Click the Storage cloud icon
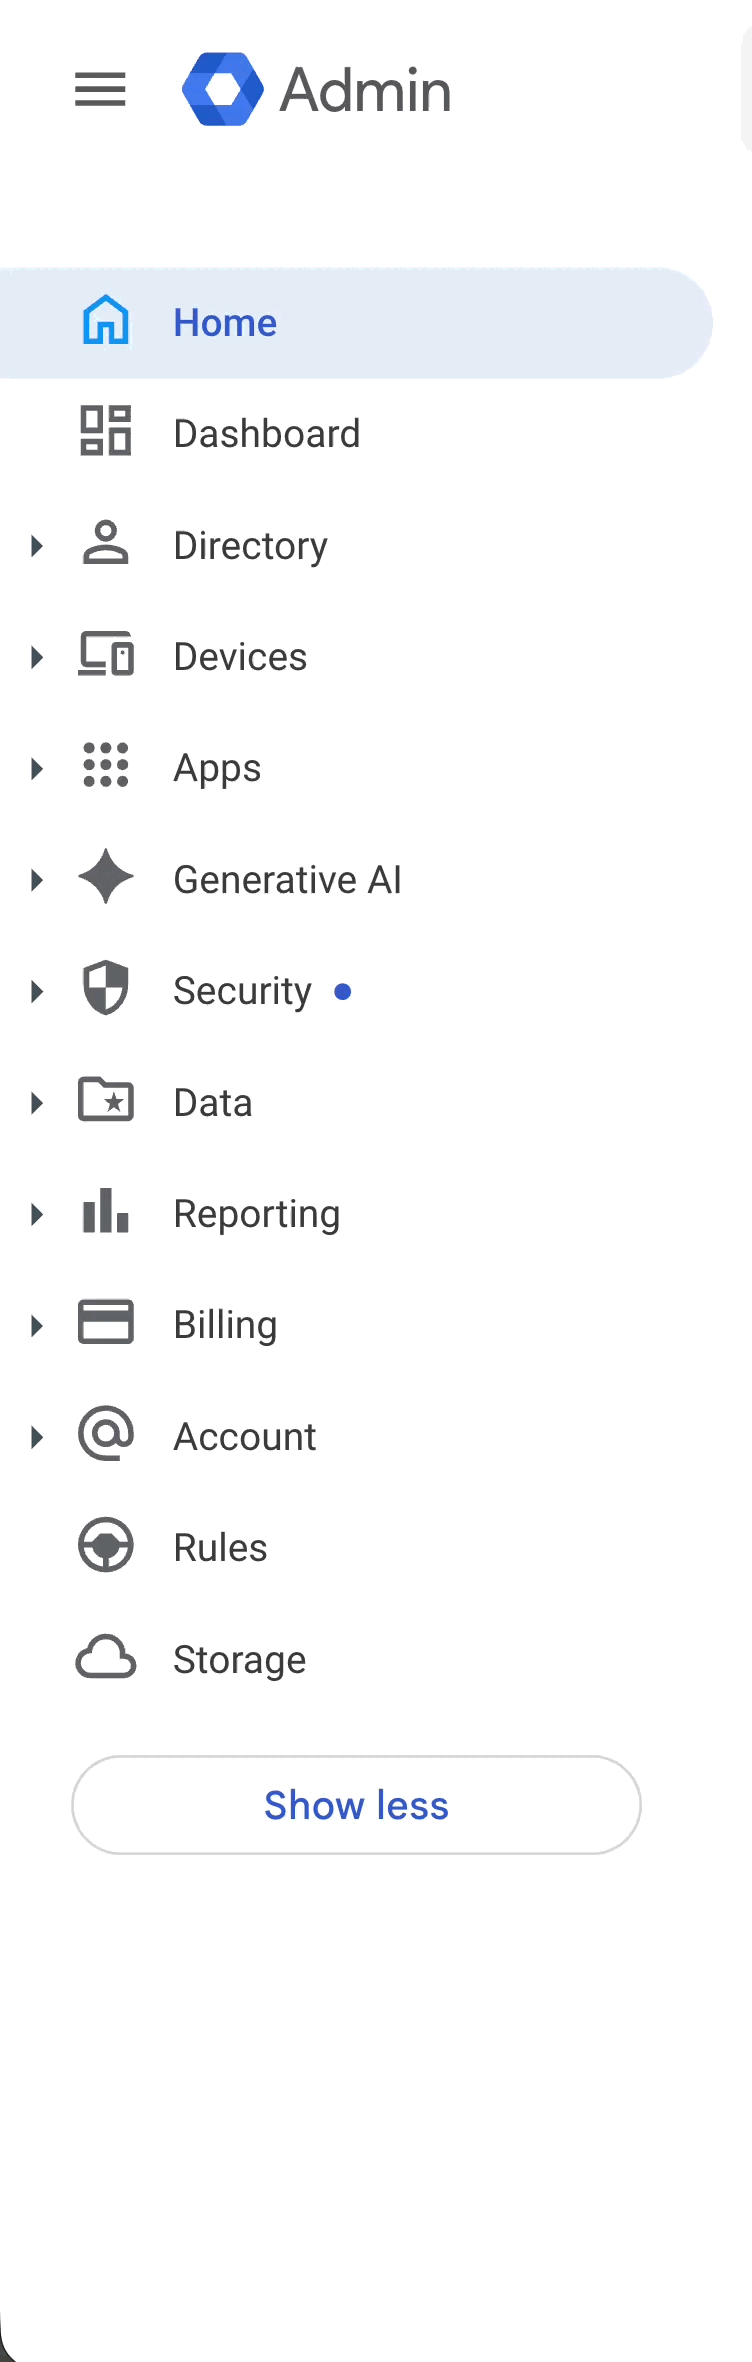This screenshot has width=752, height=2362. [x=106, y=1657]
